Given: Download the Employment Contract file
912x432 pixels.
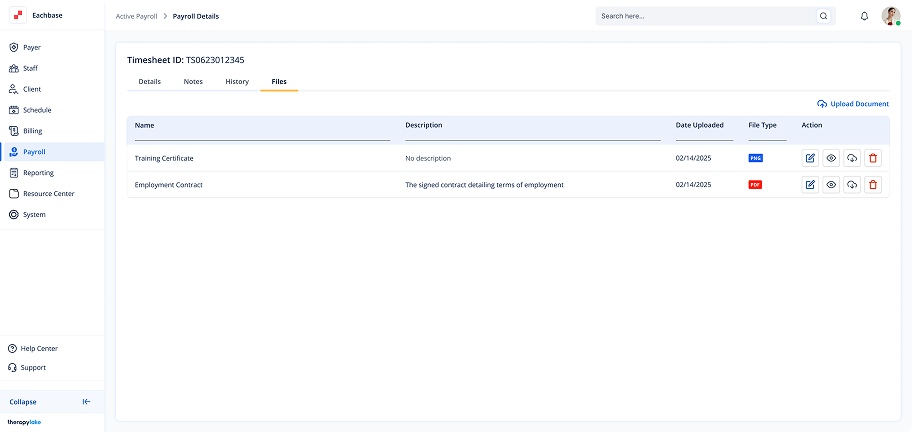Looking at the screenshot, I should [x=852, y=185].
